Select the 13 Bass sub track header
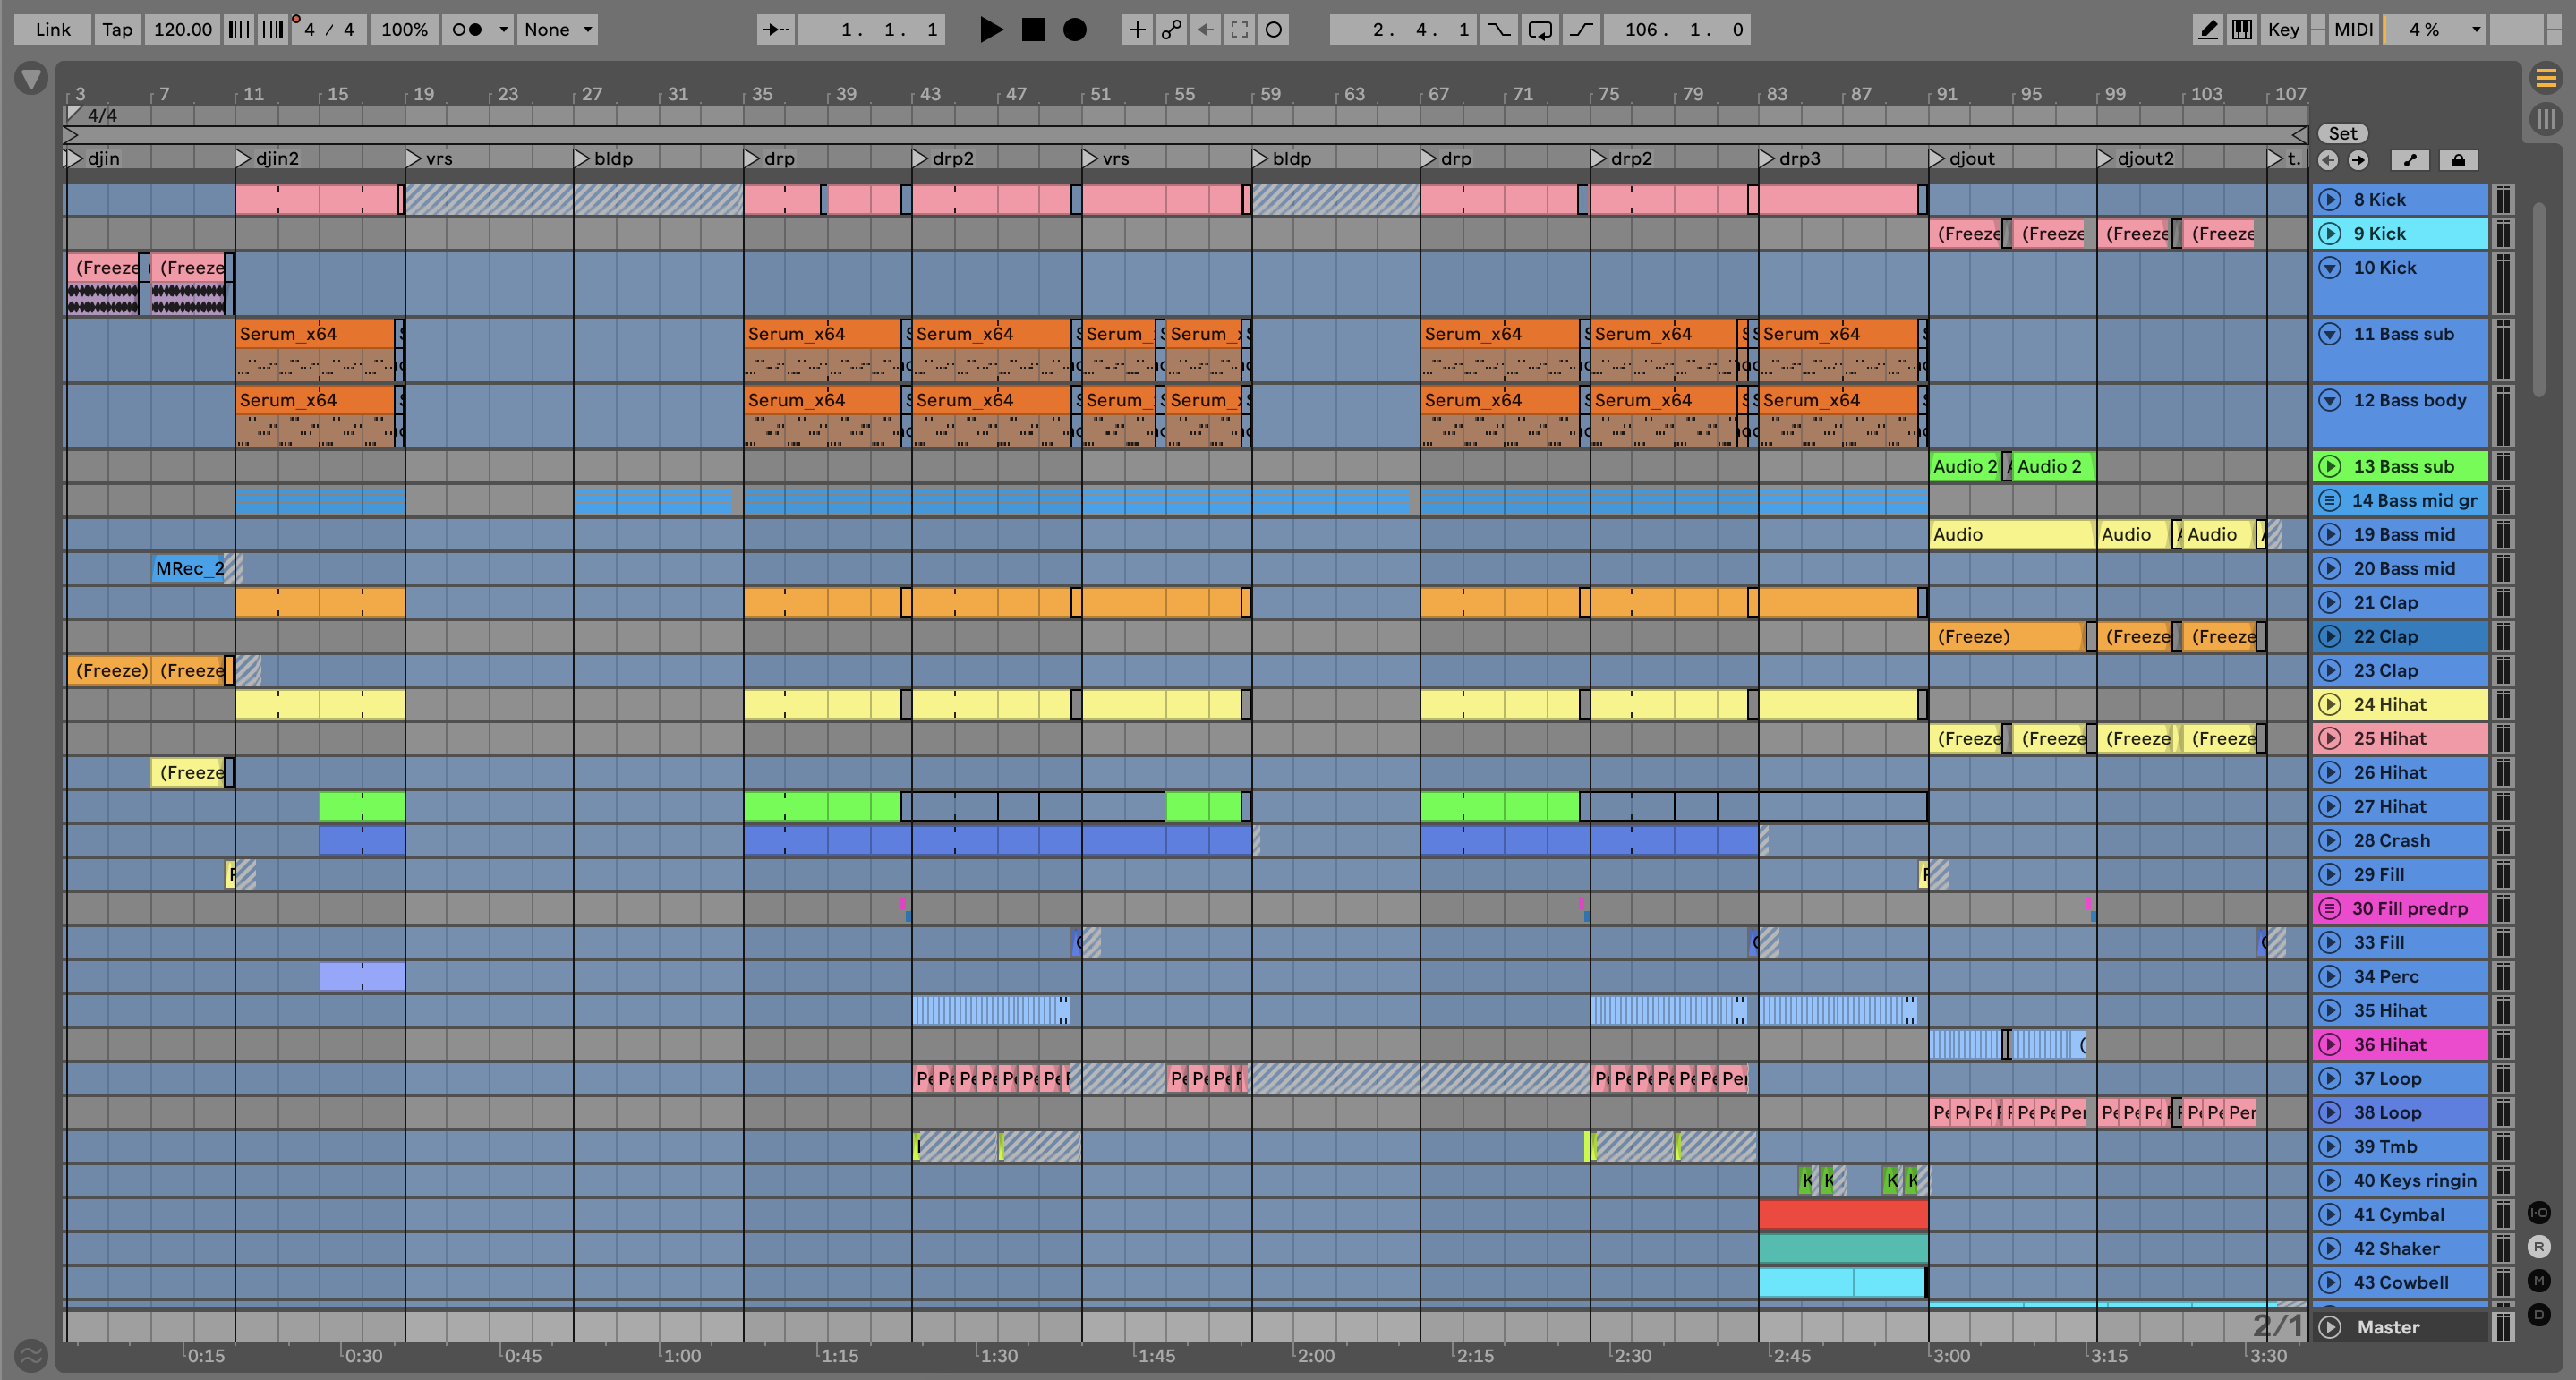The image size is (2576, 1380). click(2400, 466)
